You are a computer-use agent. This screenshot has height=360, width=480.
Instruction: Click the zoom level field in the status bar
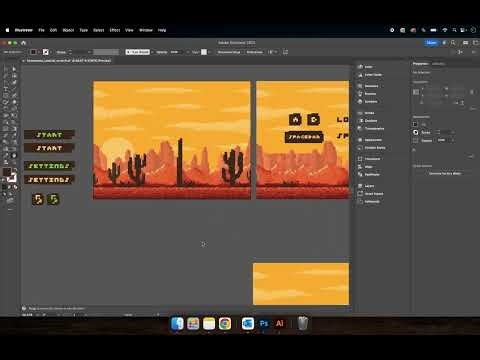coord(28,314)
